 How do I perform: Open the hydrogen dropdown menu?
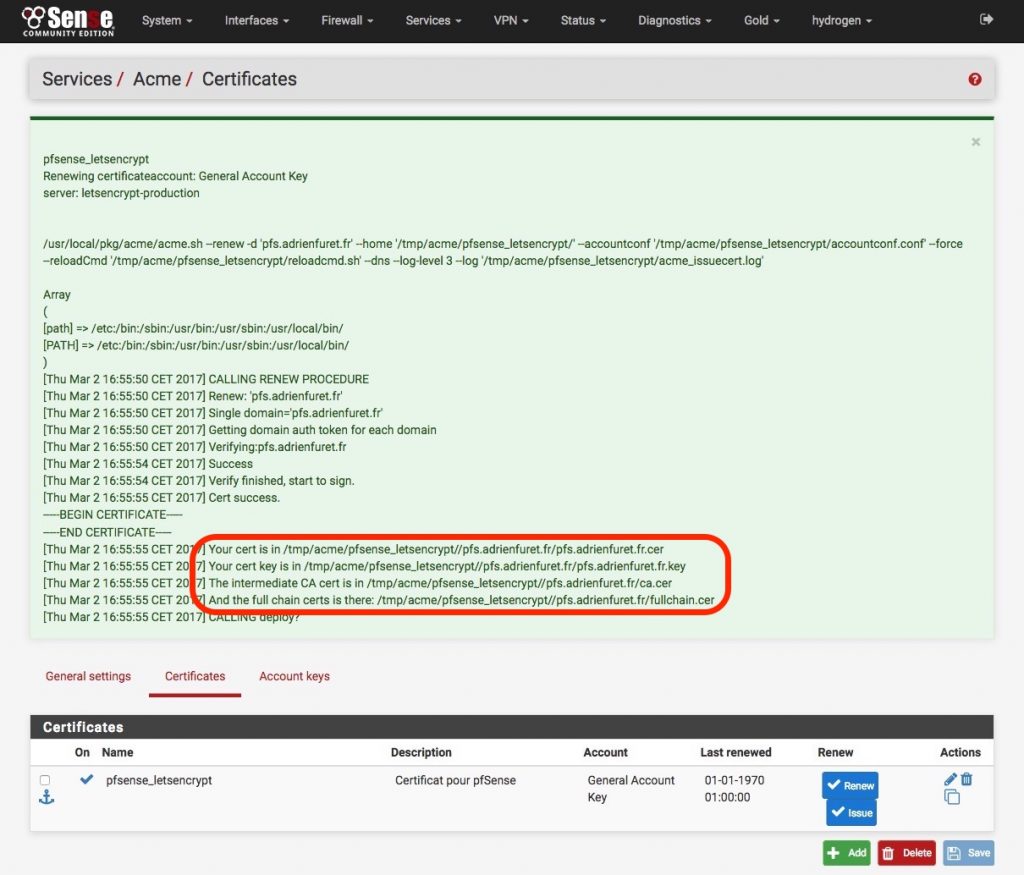pos(842,20)
